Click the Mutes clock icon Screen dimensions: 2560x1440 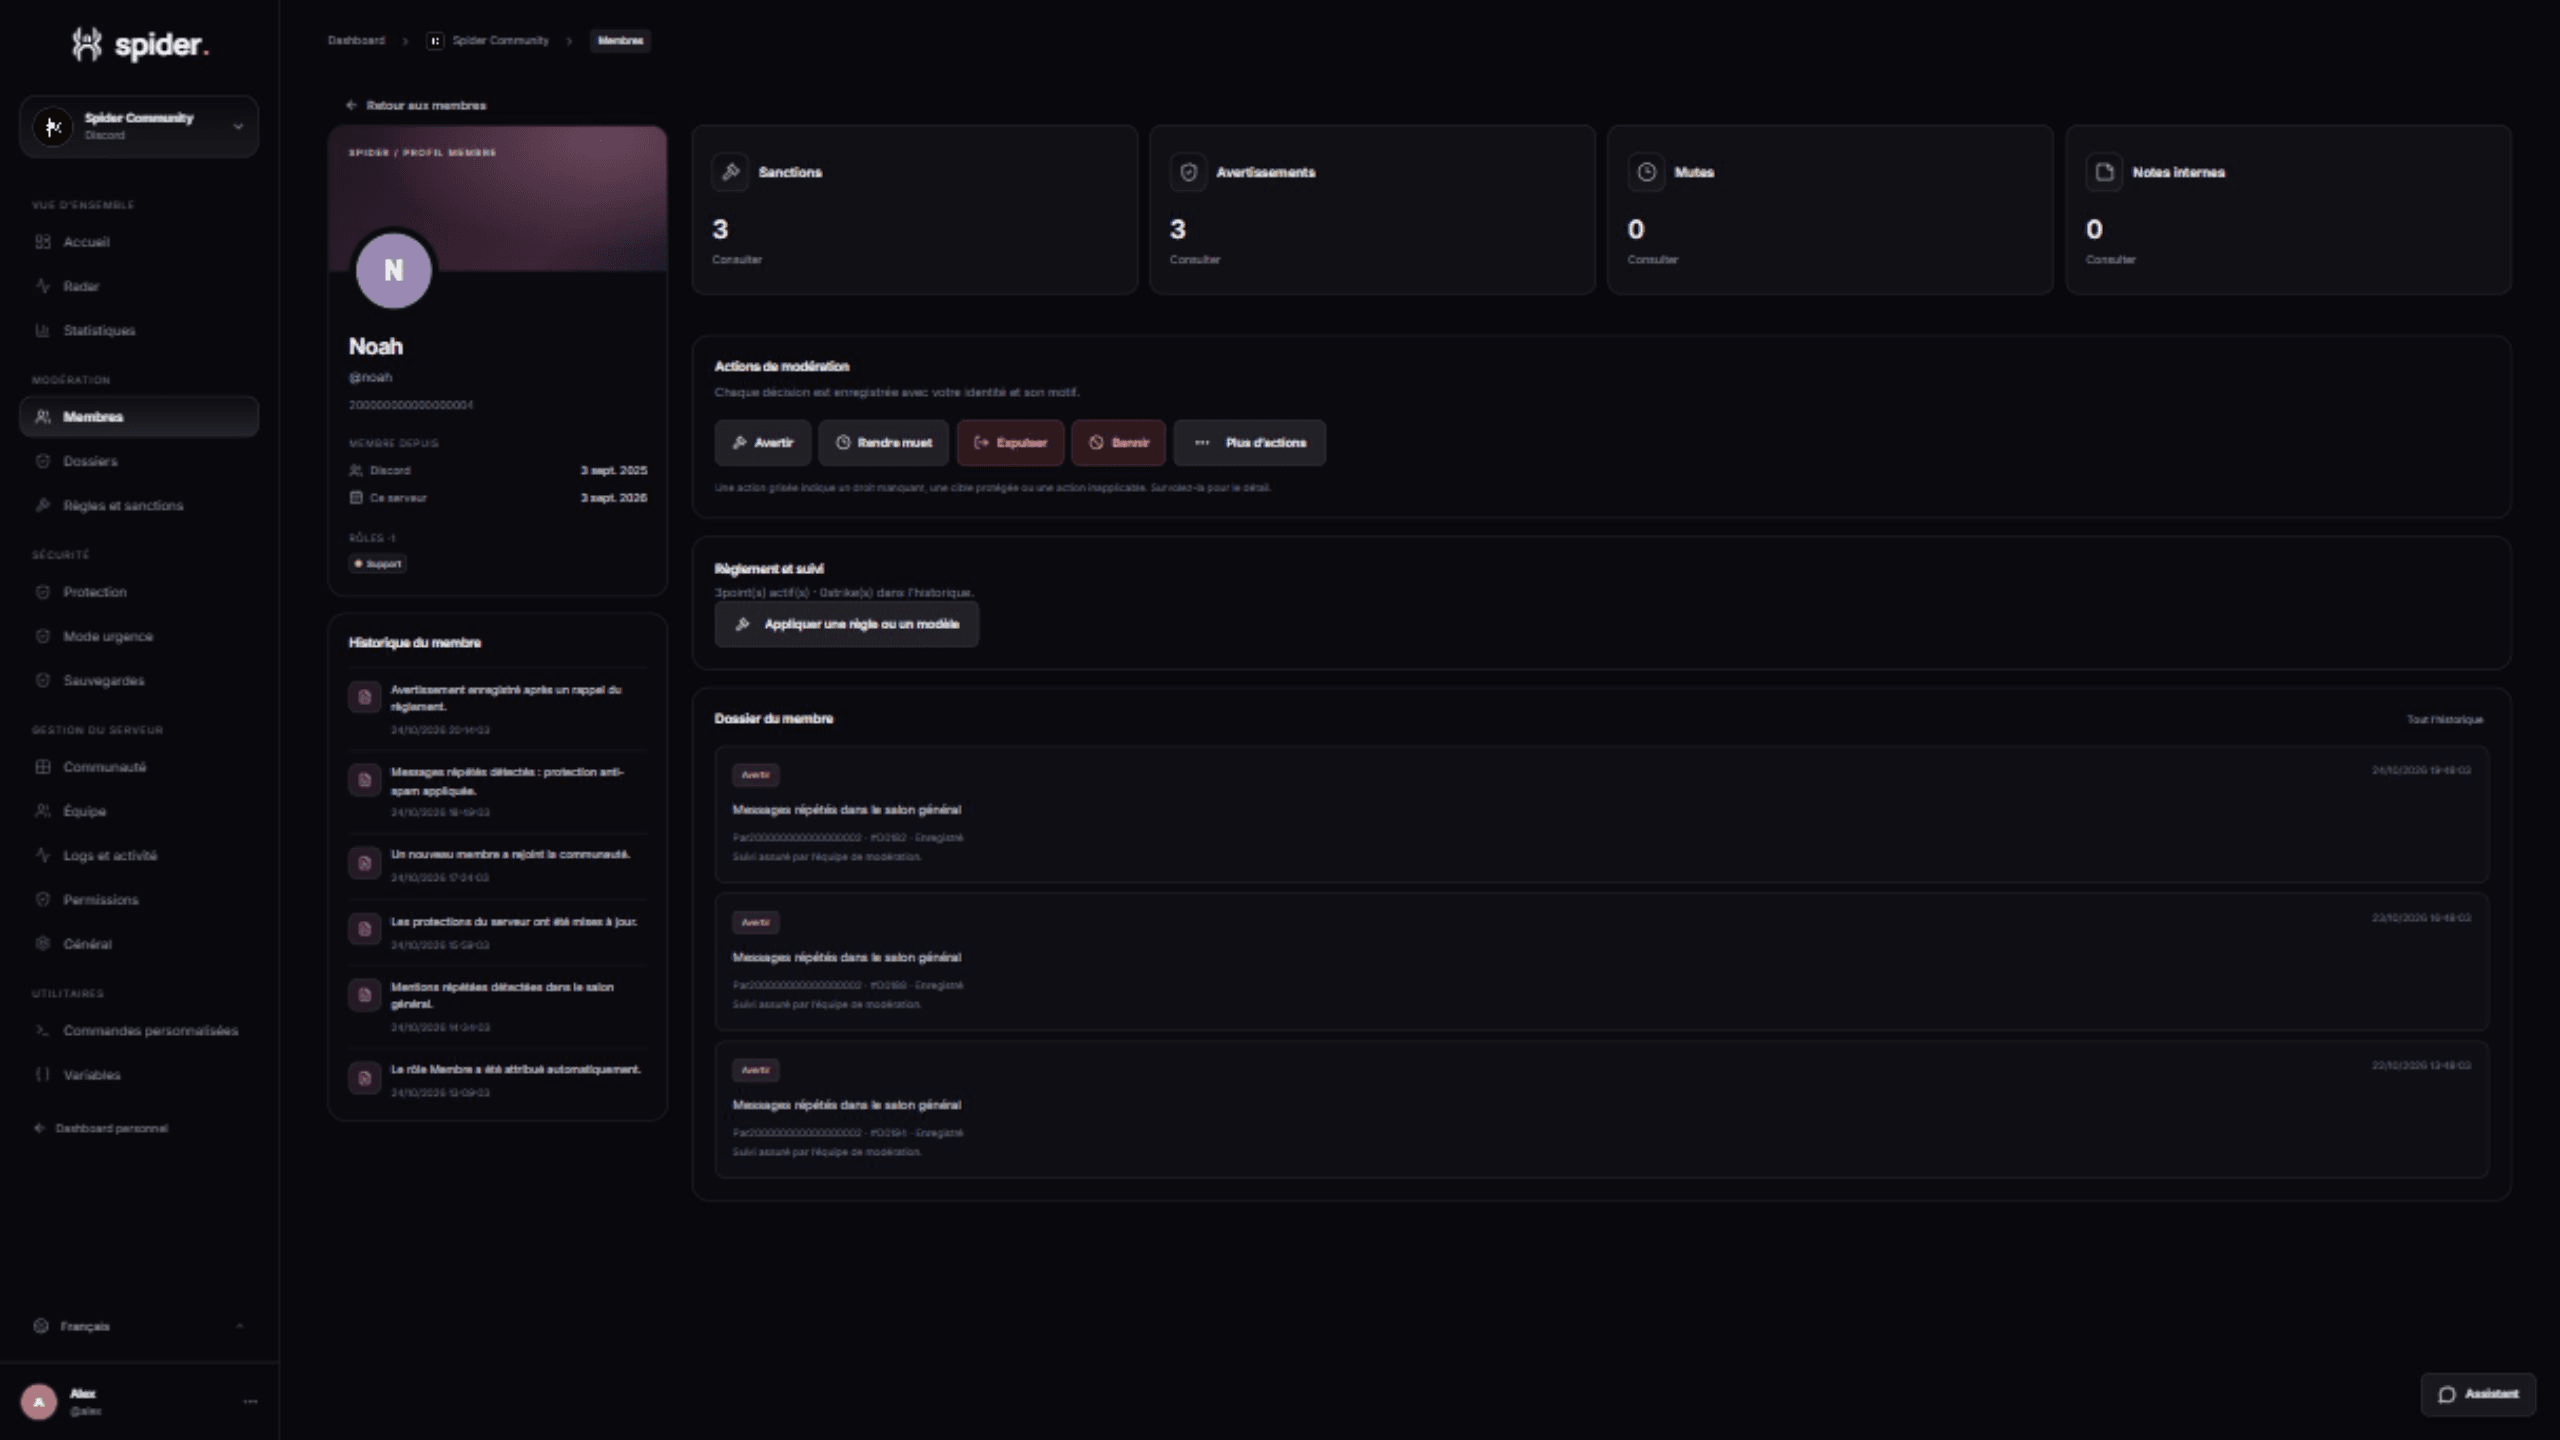pos(1646,172)
